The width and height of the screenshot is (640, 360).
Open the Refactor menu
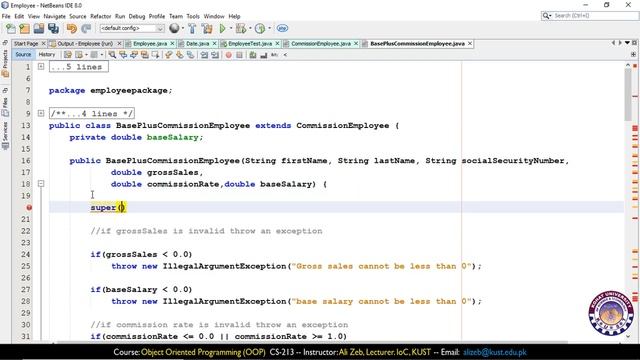(100, 16)
